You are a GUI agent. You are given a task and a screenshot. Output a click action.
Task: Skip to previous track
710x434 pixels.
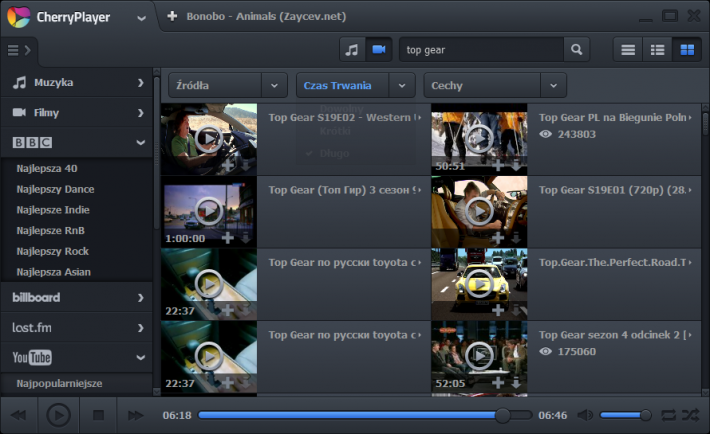coord(19,415)
